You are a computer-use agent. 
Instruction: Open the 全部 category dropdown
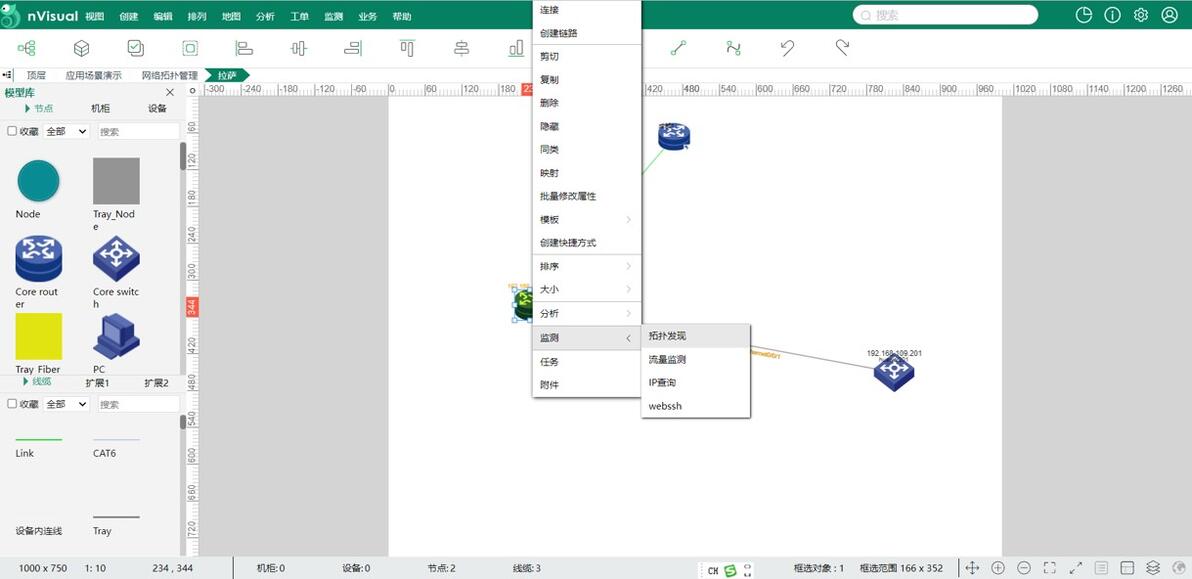[x=63, y=131]
